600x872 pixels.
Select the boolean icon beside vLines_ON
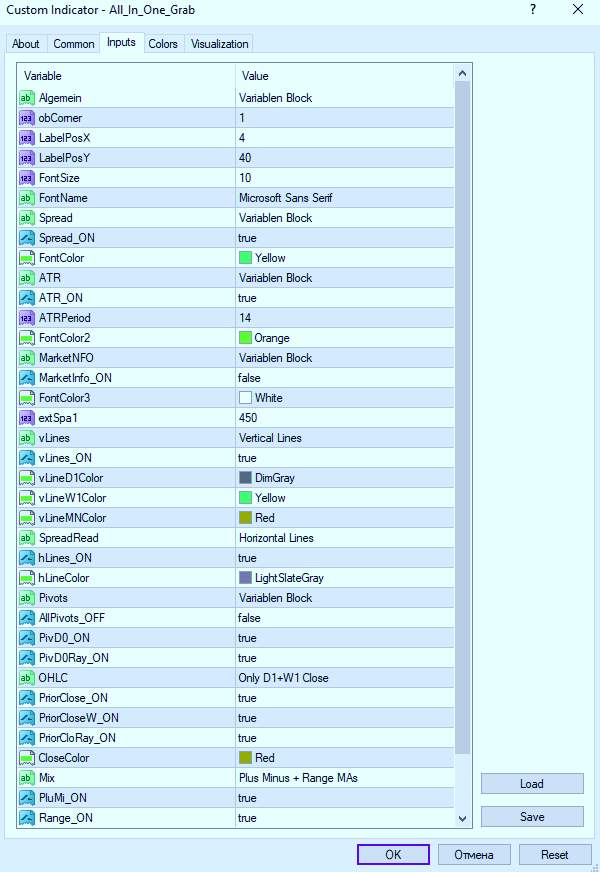coord(27,458)
